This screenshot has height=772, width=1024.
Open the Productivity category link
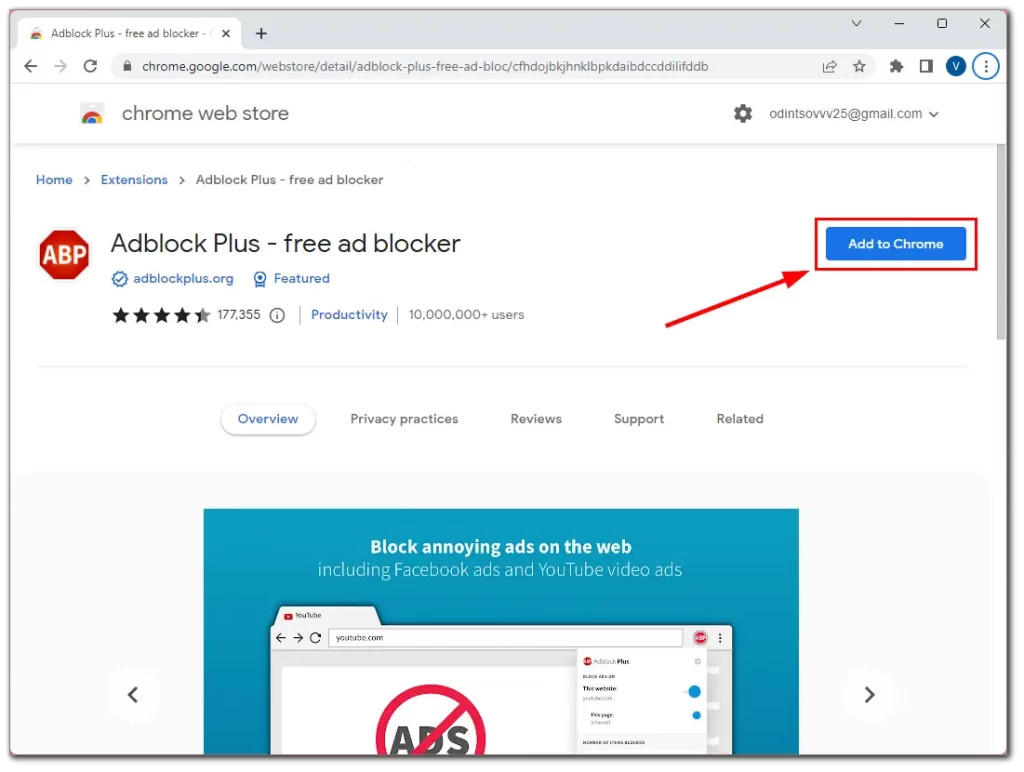click(x=349, y=315)
